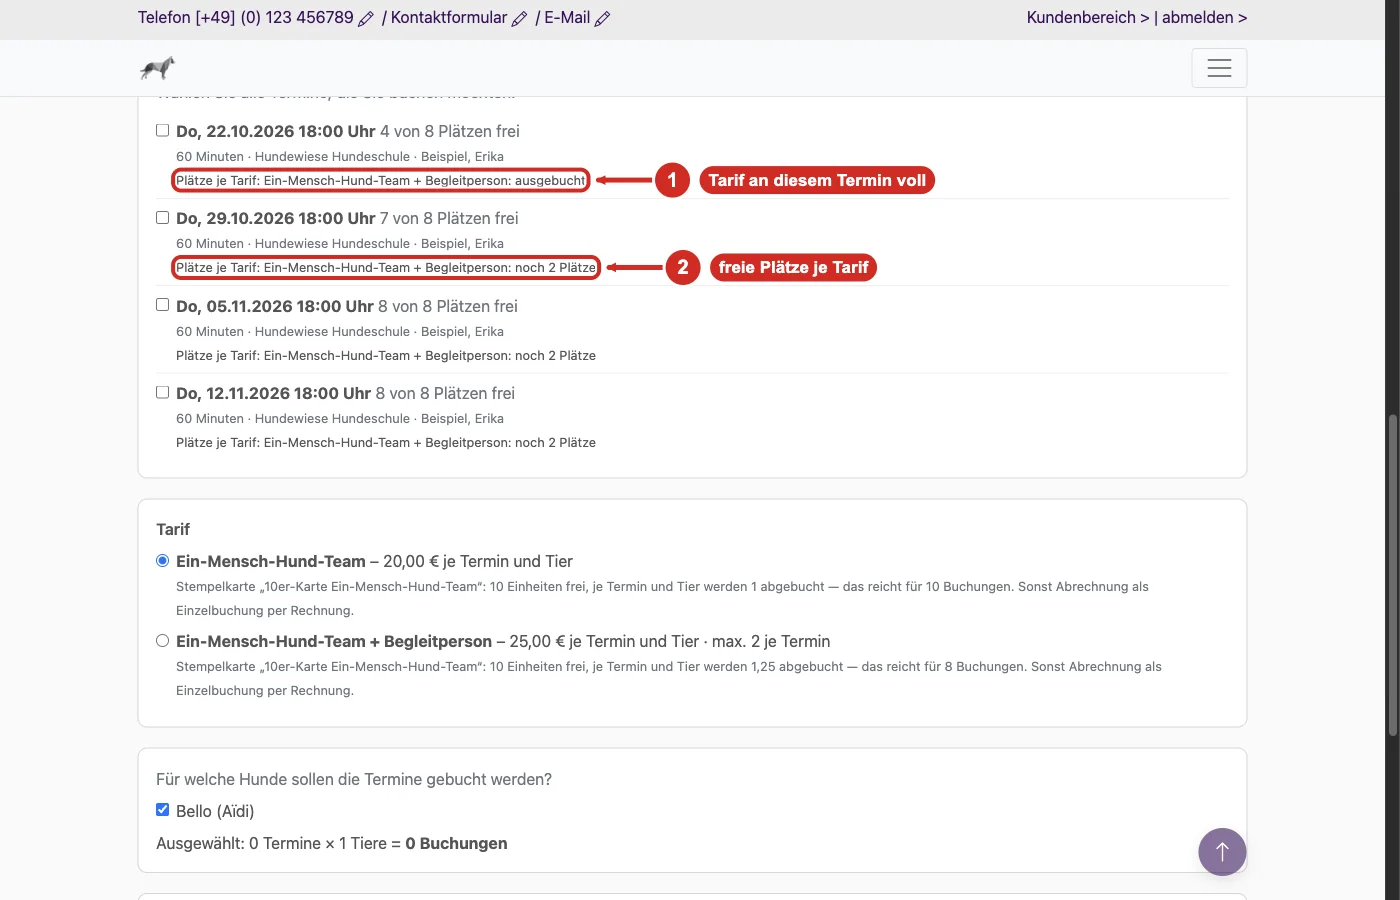This screenshot has width=1400, height=900.
Task: Click '8 von 8 Plätzen frei' for 05.11.2026
Action: [448, 306]
